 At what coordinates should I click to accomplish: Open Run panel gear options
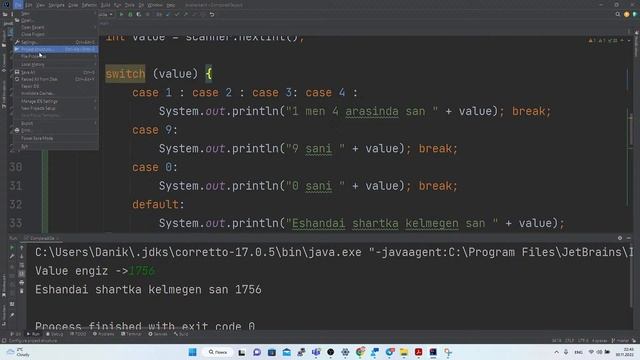(x=620, y=238)
